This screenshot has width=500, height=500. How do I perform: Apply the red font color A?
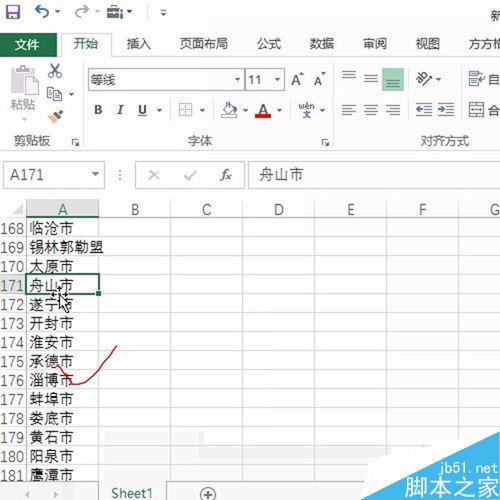pyautogui.click(x=263, y=110)
